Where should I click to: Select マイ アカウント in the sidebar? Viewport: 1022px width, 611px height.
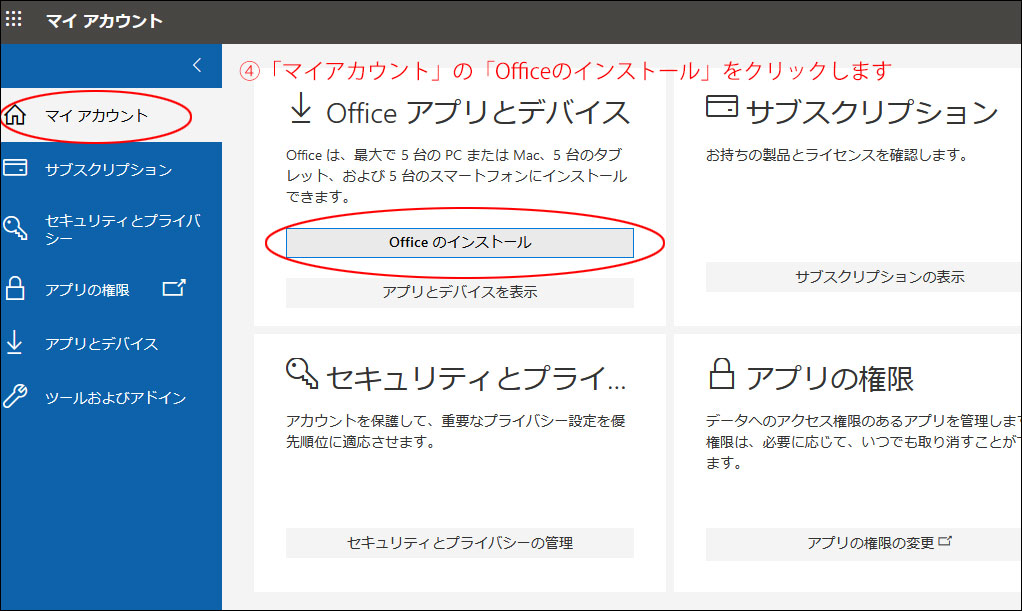(x=96, y=116)
